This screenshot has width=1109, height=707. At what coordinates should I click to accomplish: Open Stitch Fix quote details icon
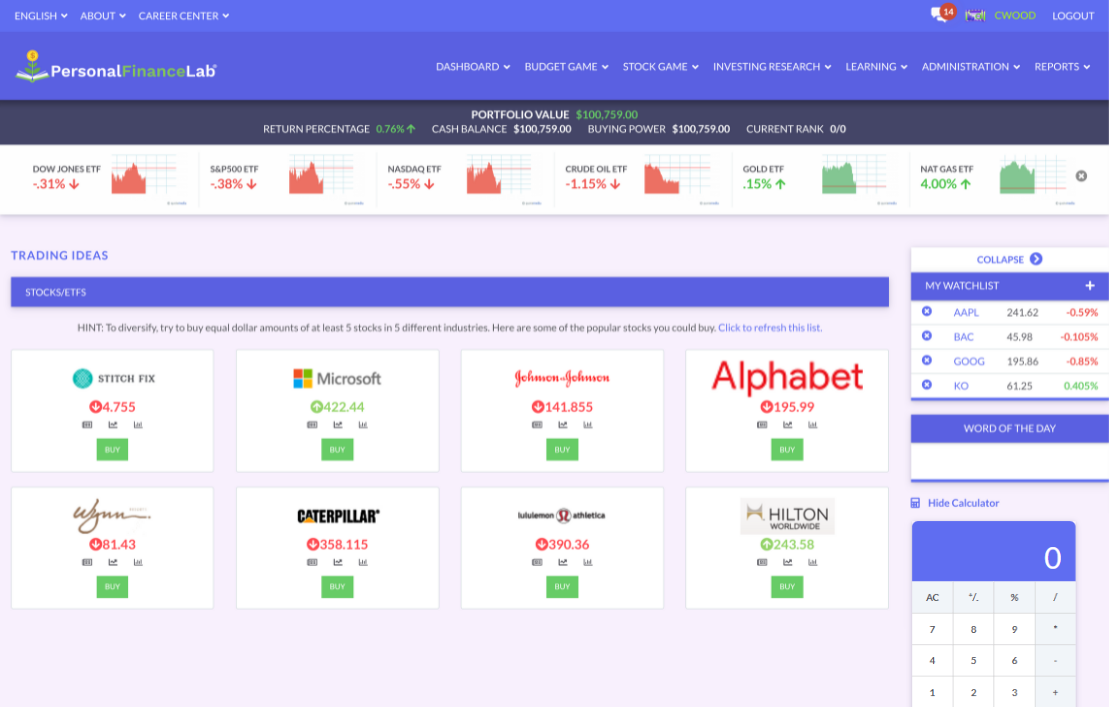[87, 425]
